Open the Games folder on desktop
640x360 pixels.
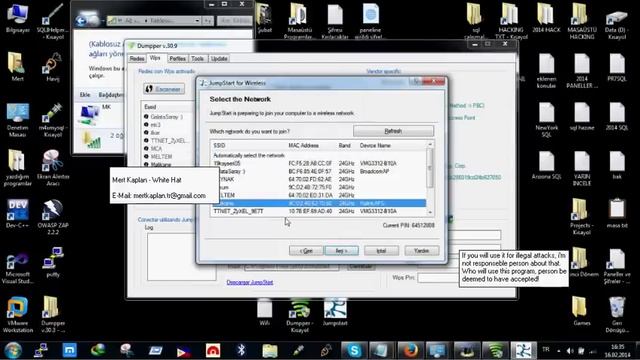(x=582, y=311)
